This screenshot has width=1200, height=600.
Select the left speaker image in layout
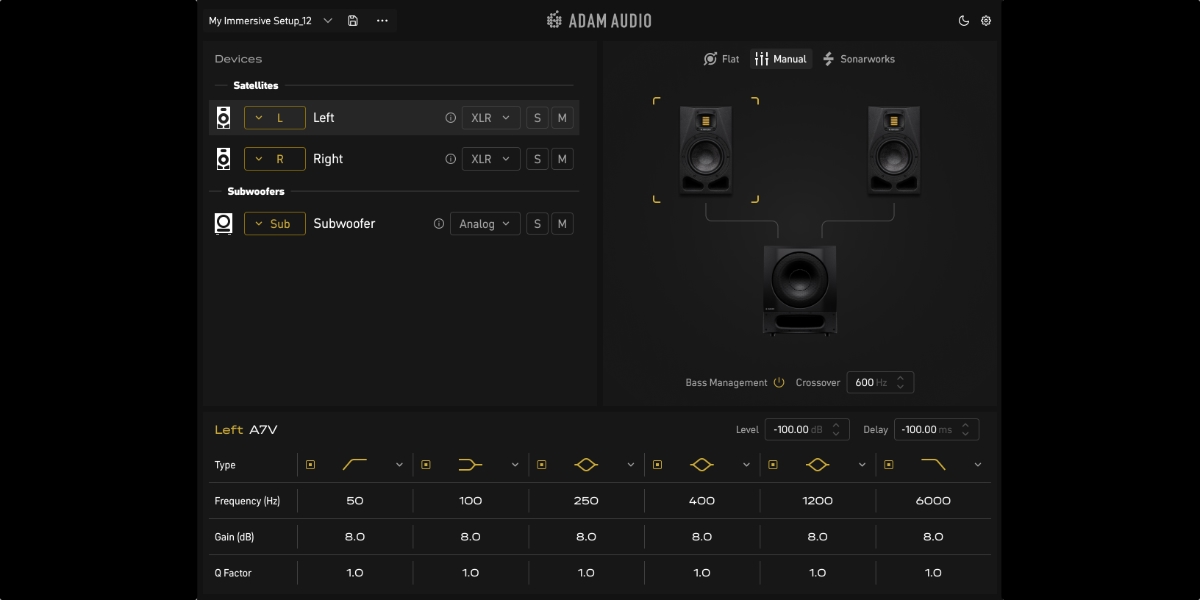(x=706, y=150)
